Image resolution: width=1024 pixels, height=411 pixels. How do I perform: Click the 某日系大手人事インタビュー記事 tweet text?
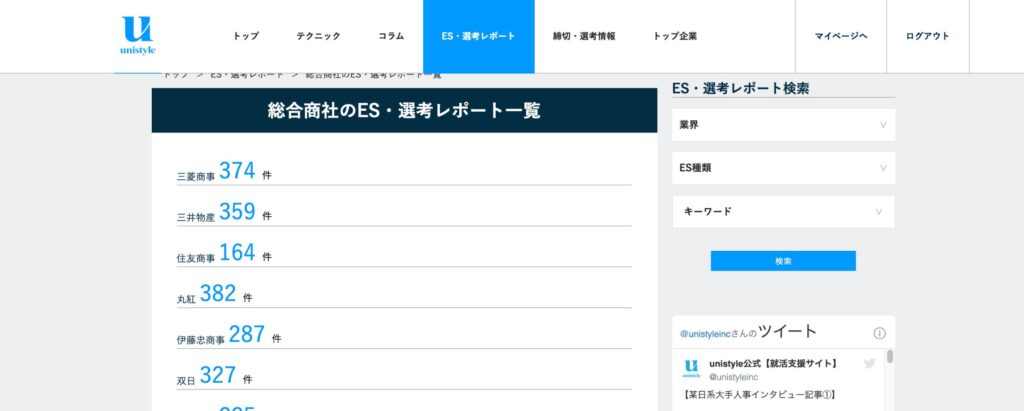tap(759, 395)
